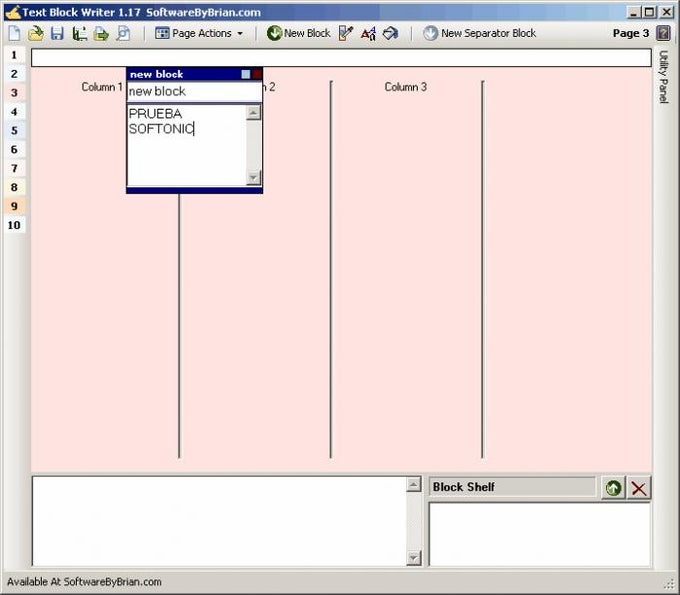Open an existing file via folder icon
680x595 pixels.
click(x=36, y=33)
